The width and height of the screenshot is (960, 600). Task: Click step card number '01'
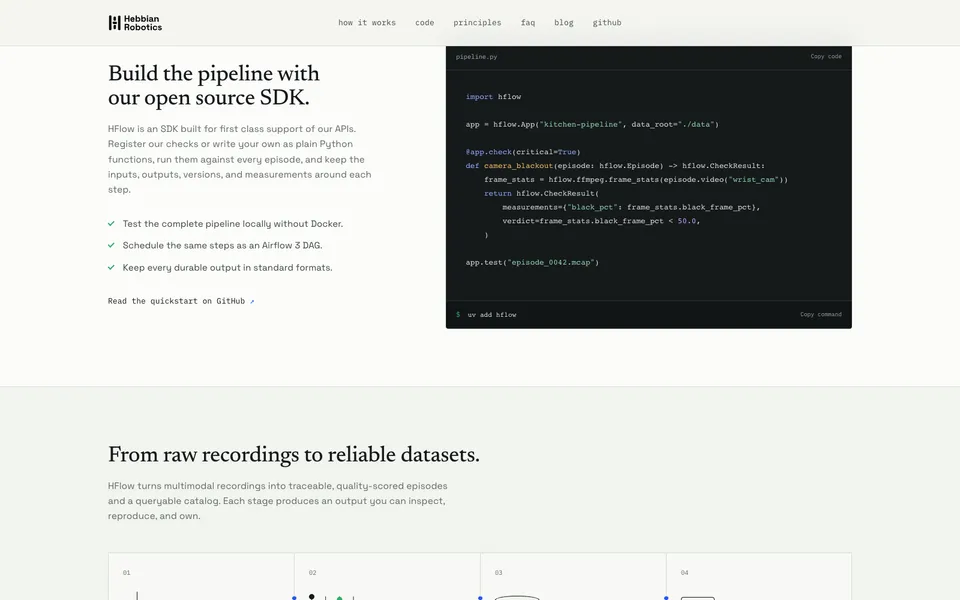click(127, 573)
